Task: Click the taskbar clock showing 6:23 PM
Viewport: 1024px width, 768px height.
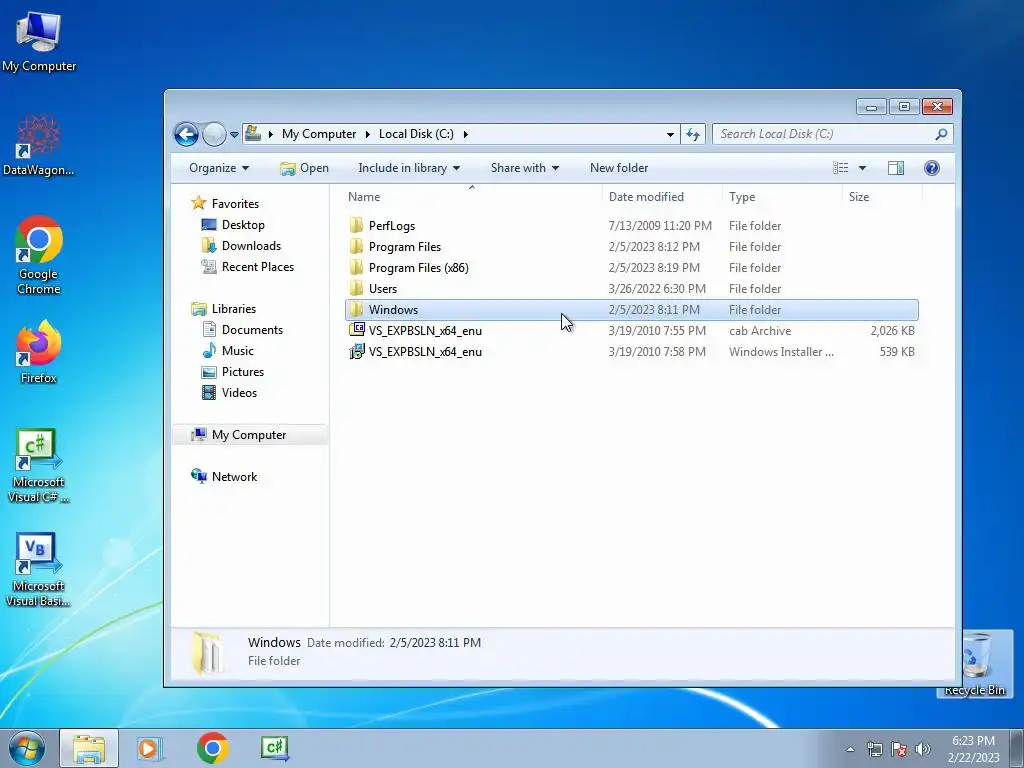Action: [973, 749]
